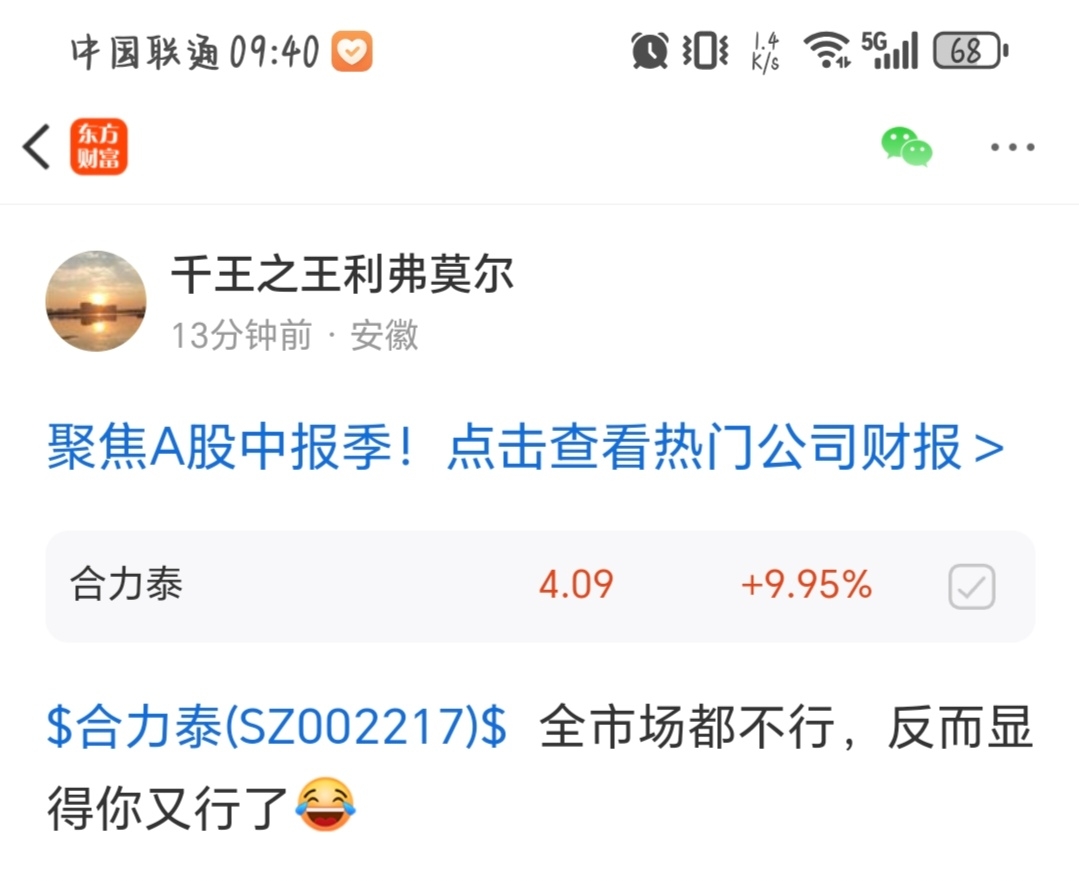The height and width of the screenshot is (881, 1079).
Task: Open user profile 千王之王利弗莫尔
Action: click(342, 274)
